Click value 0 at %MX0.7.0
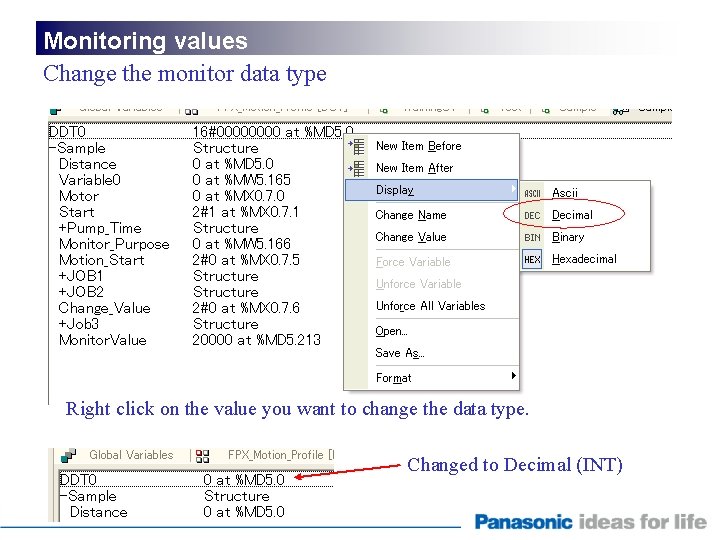 tap(239, 196)
